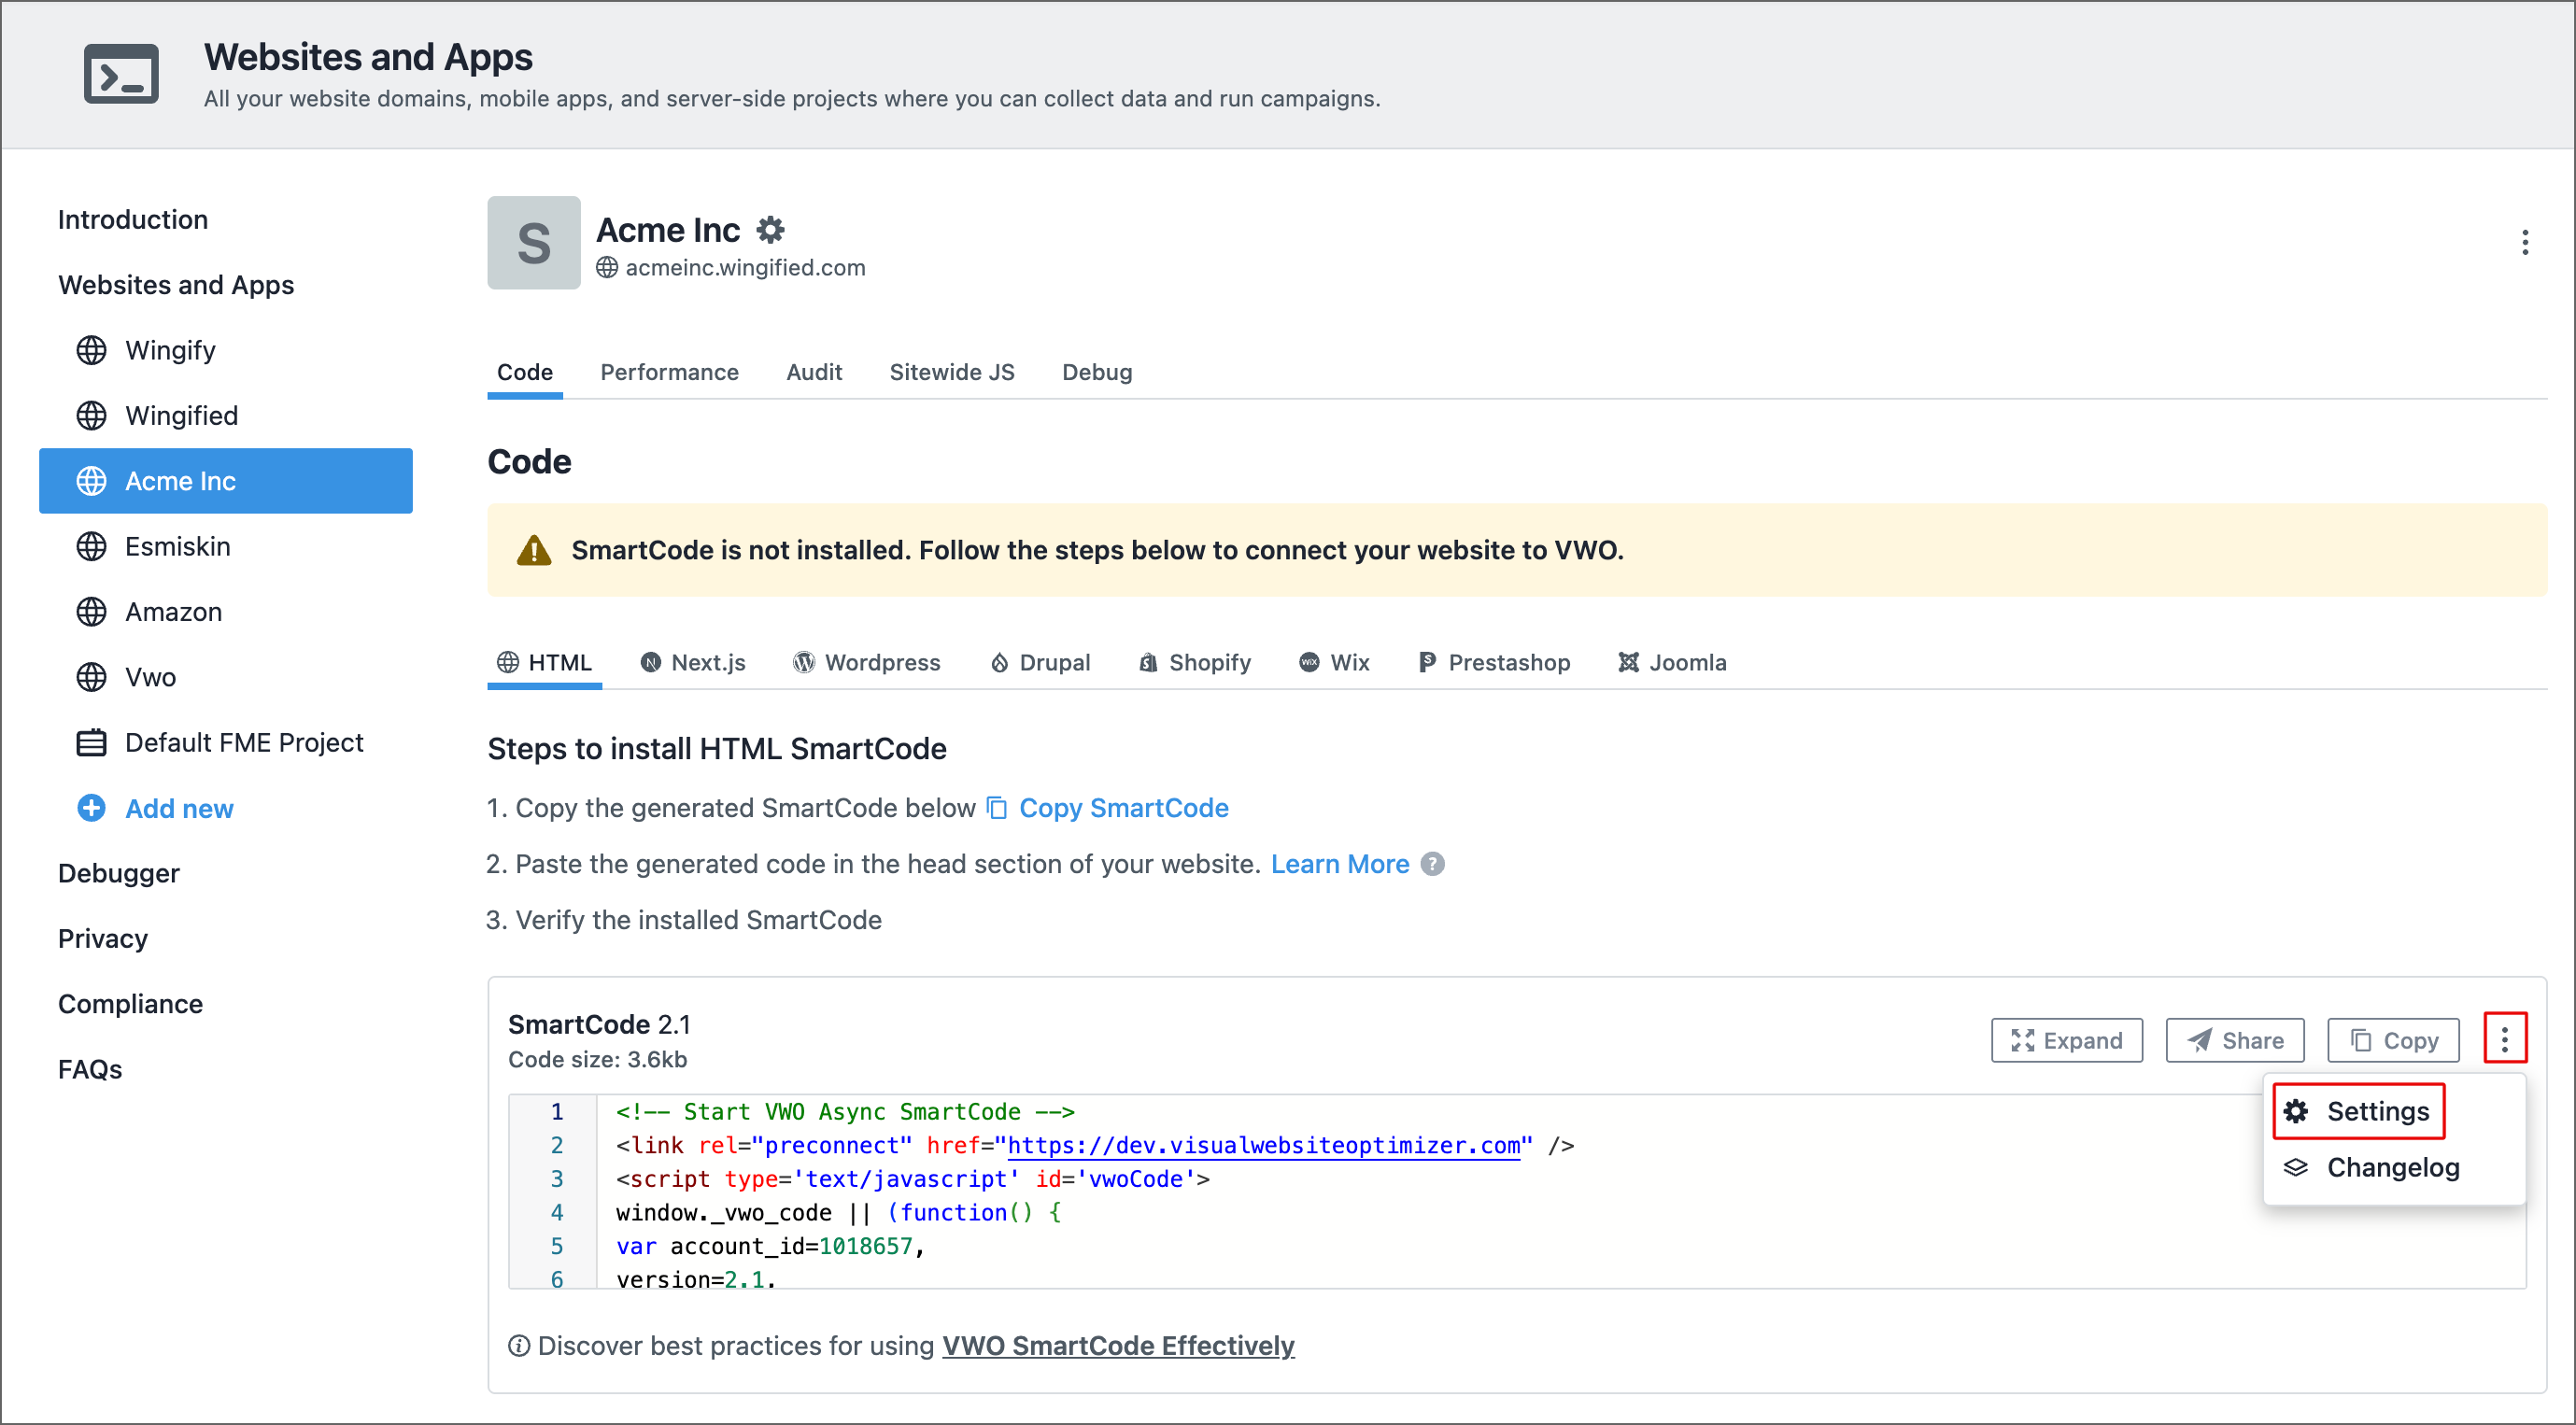Open the three-dot menu for Acme Inc header
Viewport: 2576px width, 1425px height.
(2525, 242)
